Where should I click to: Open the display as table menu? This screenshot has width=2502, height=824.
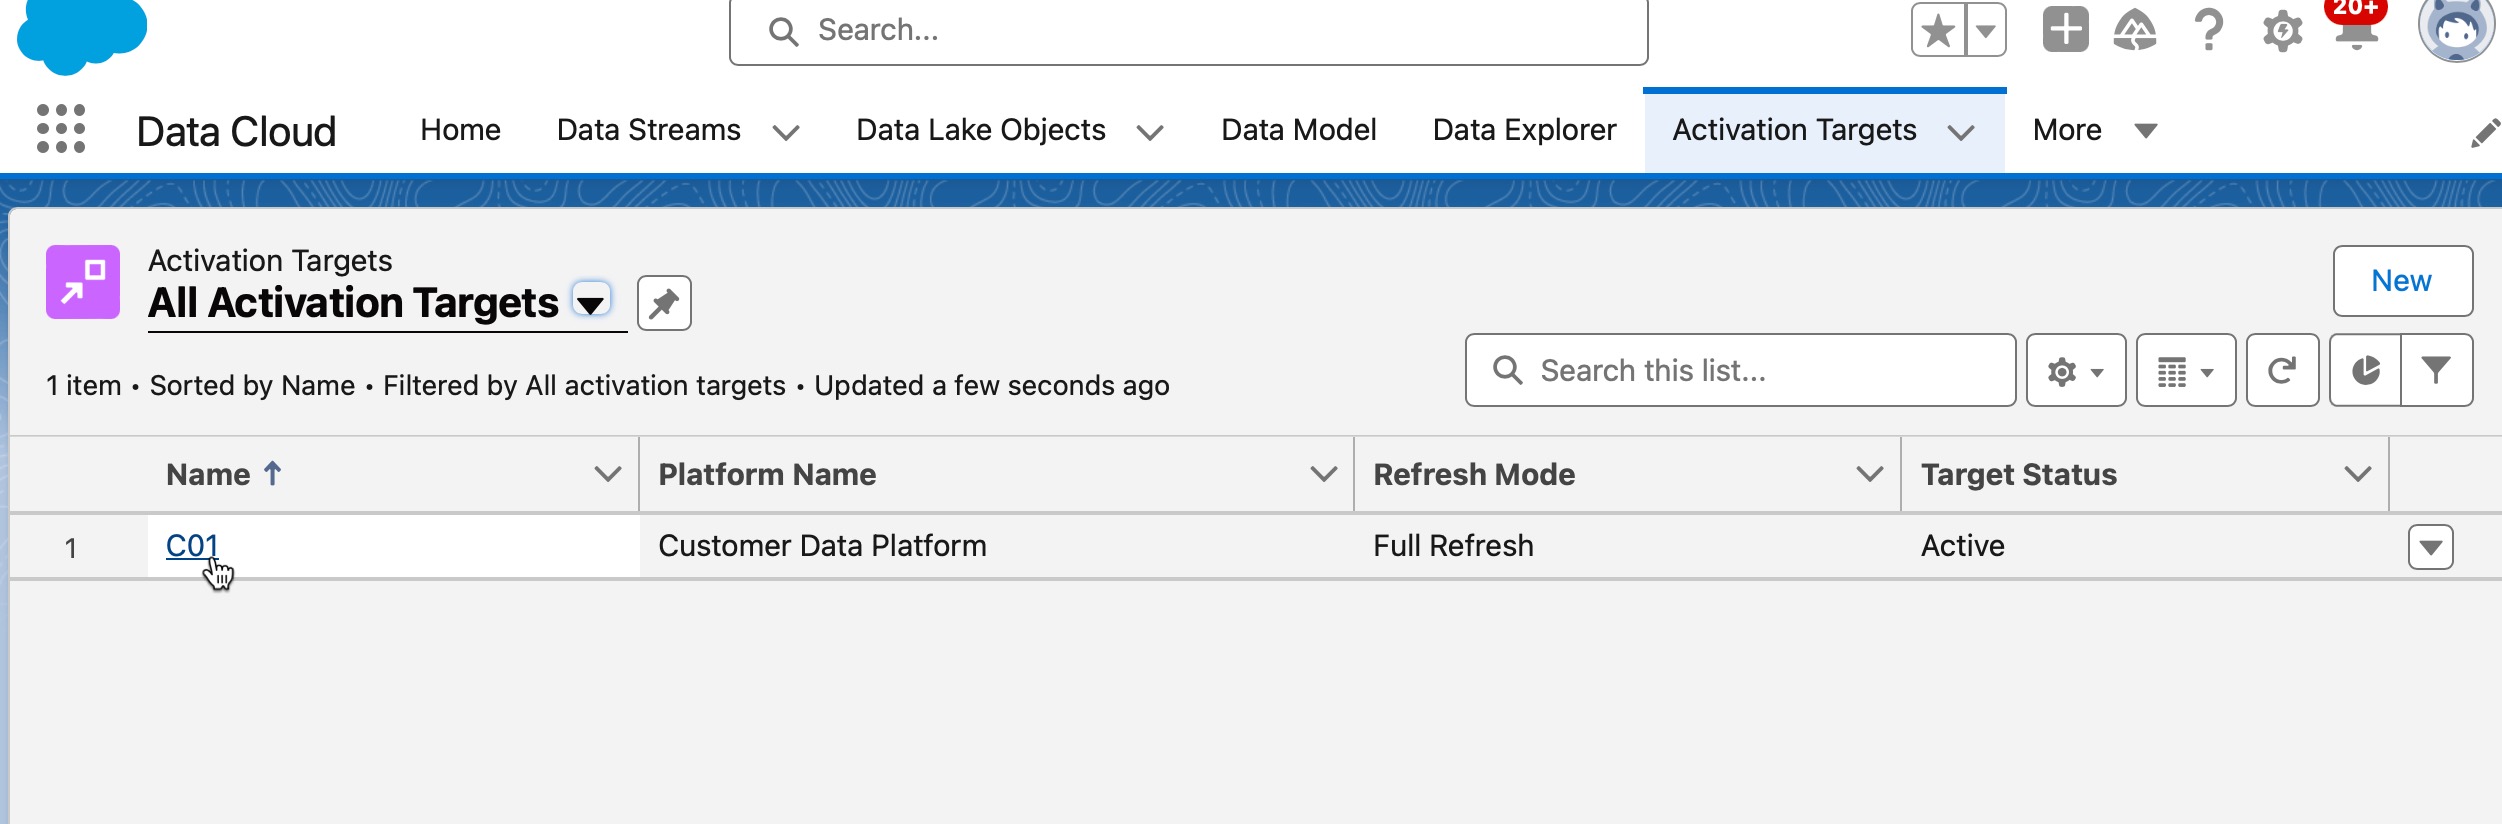click(2186, 371)
